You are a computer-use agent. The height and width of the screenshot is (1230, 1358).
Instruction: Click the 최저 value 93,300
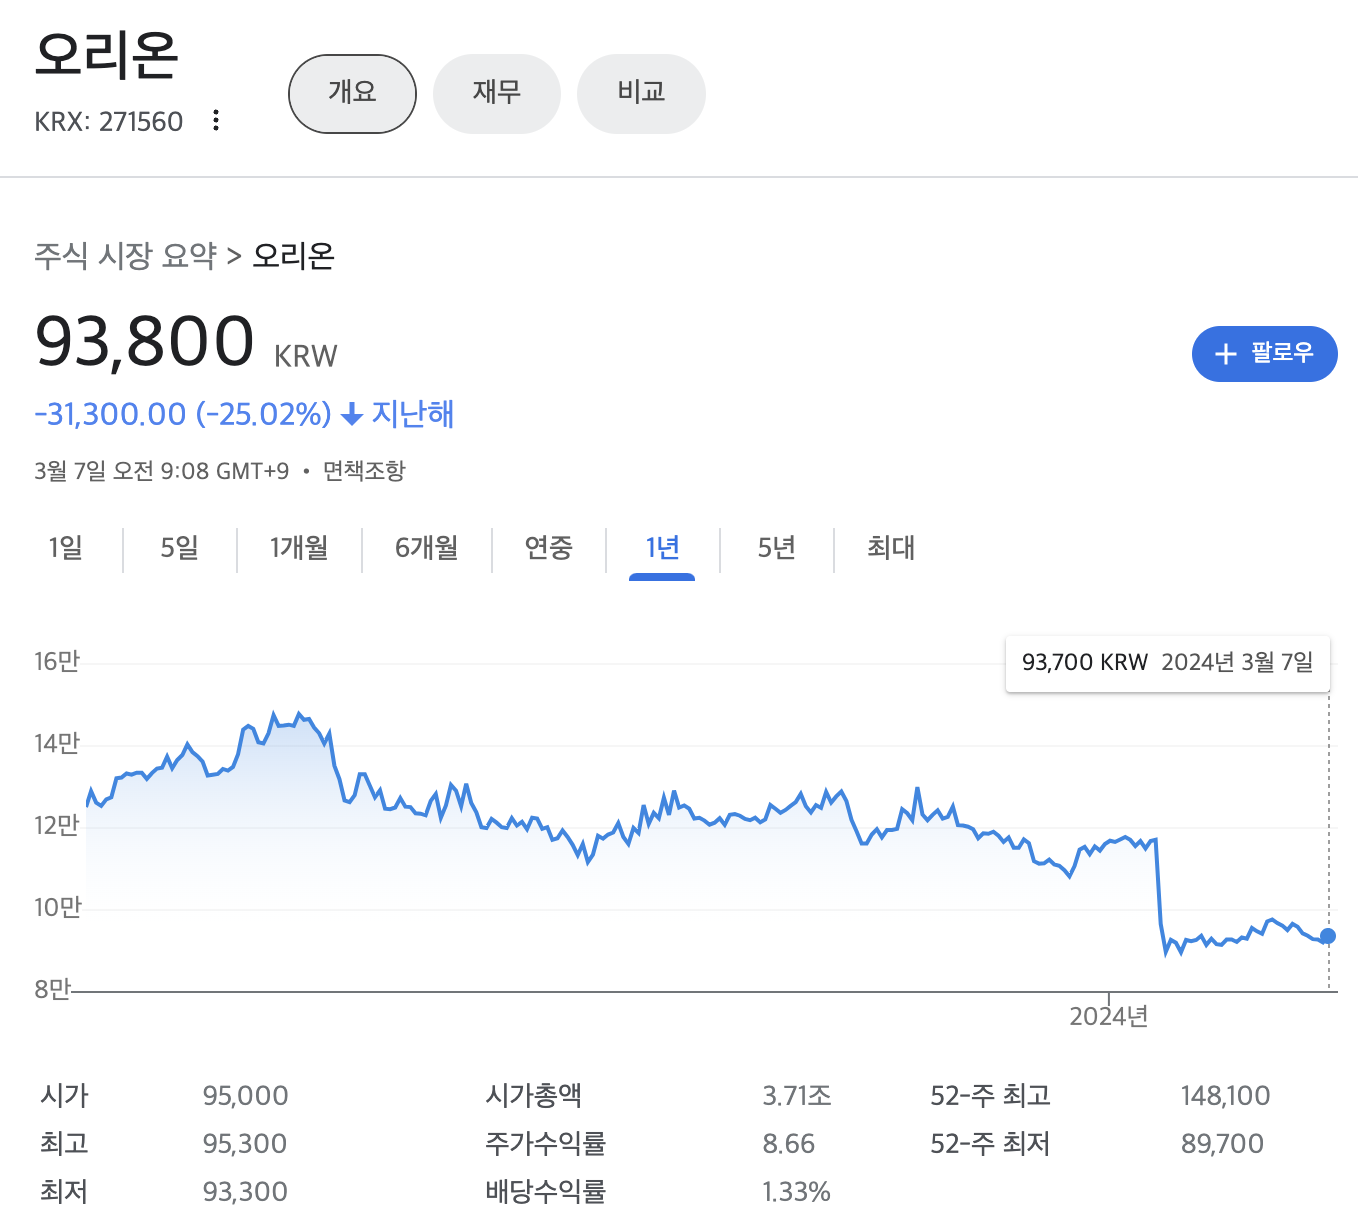[245, 1192]
